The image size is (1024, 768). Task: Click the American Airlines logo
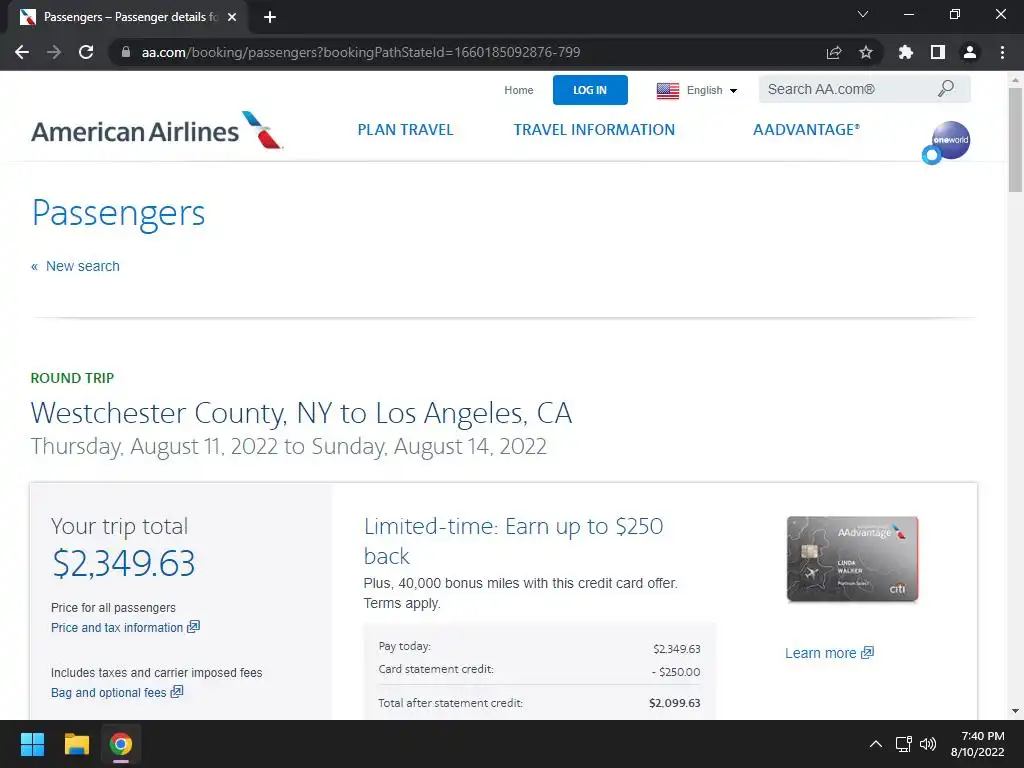(157, 131)
